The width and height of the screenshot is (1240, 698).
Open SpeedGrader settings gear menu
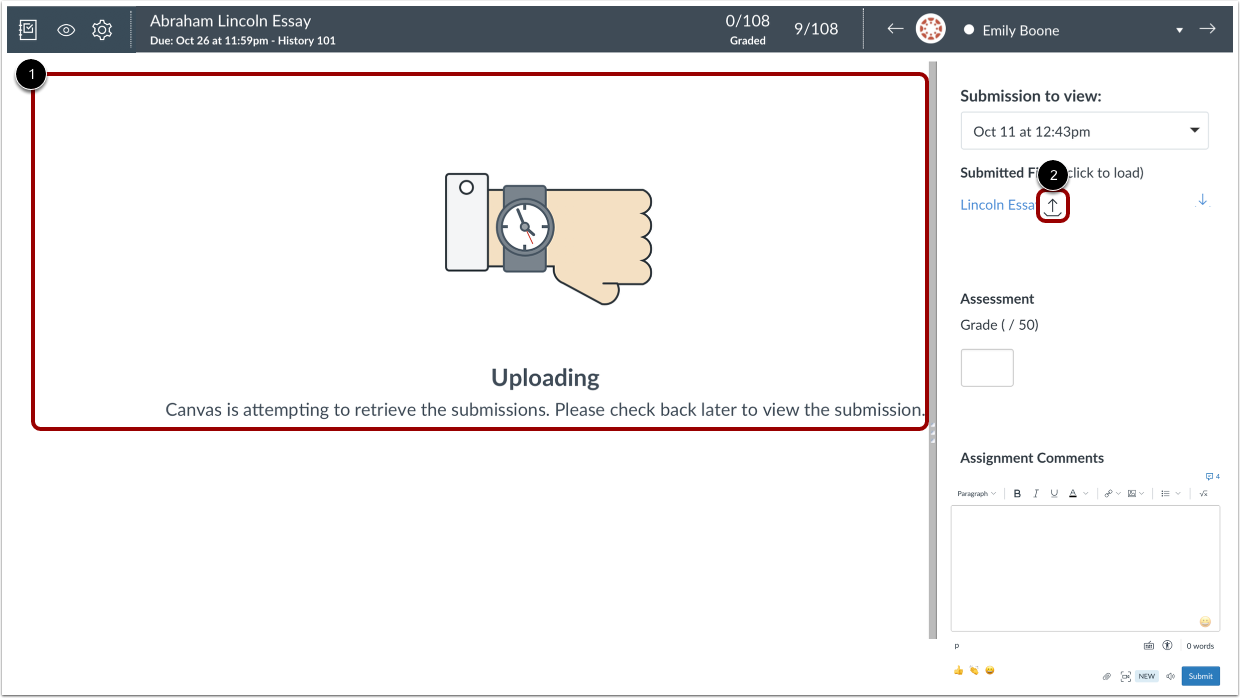(101, 29)
